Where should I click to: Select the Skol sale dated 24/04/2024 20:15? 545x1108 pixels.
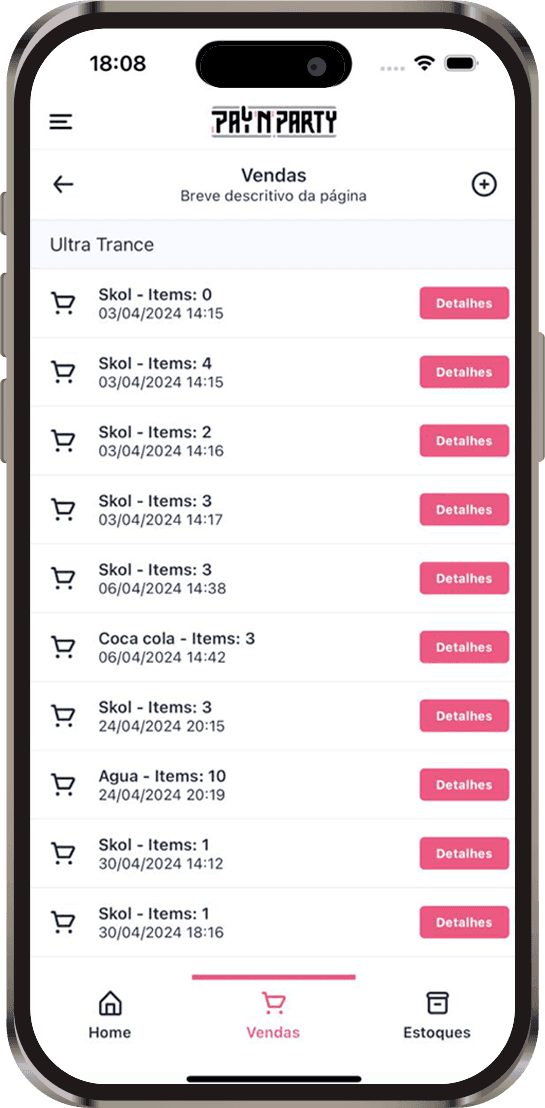[272, 716]
